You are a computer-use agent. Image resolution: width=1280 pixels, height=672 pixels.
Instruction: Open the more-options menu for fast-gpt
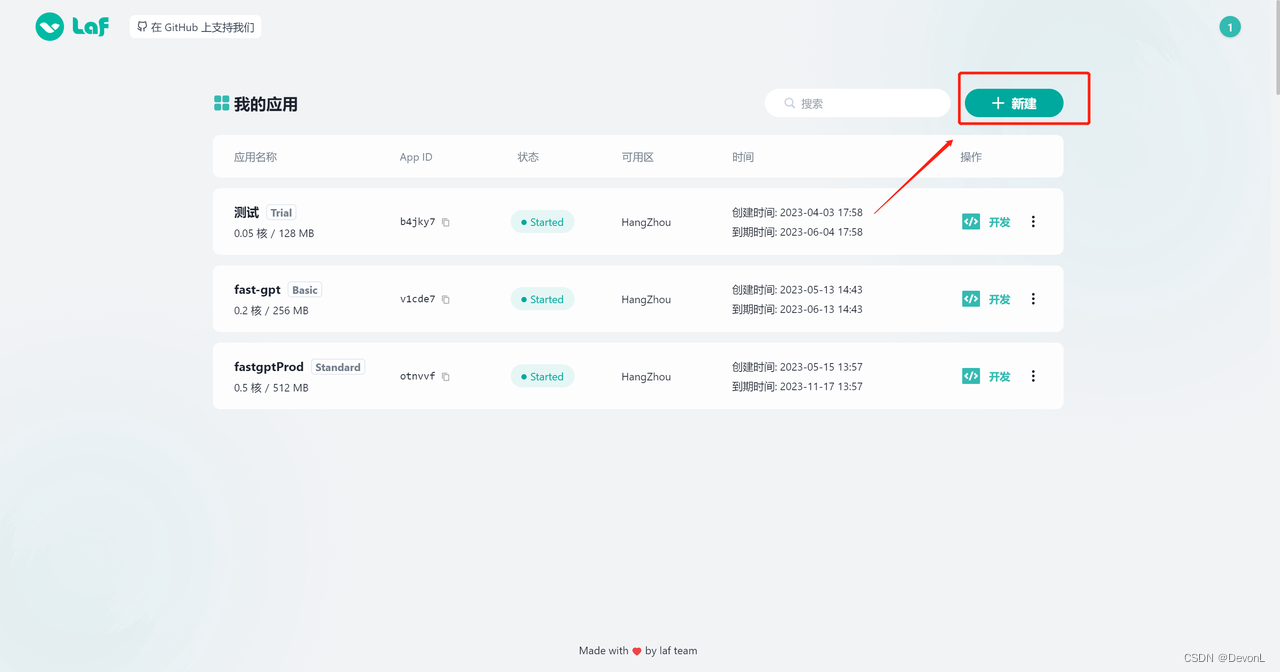point(1033,299)
